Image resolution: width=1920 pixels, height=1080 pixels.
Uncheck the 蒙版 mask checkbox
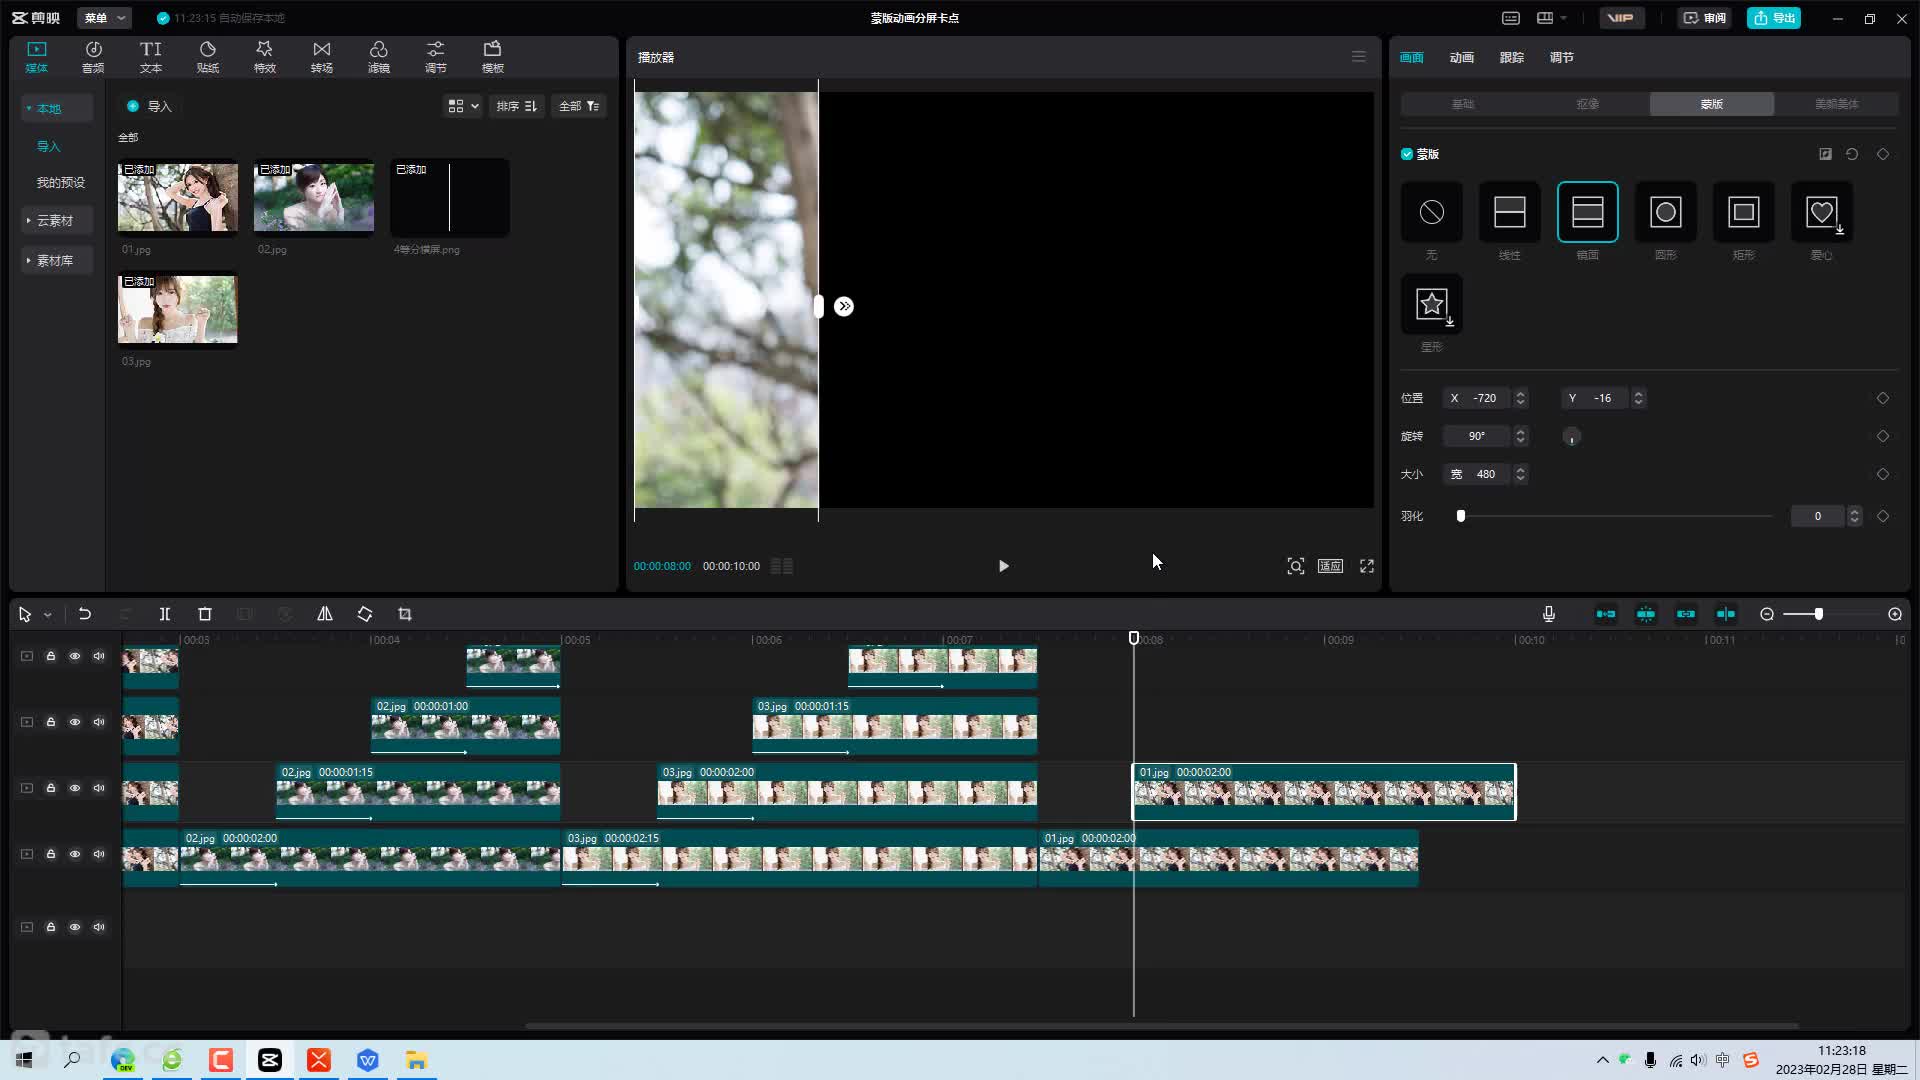click(1407, 154)
